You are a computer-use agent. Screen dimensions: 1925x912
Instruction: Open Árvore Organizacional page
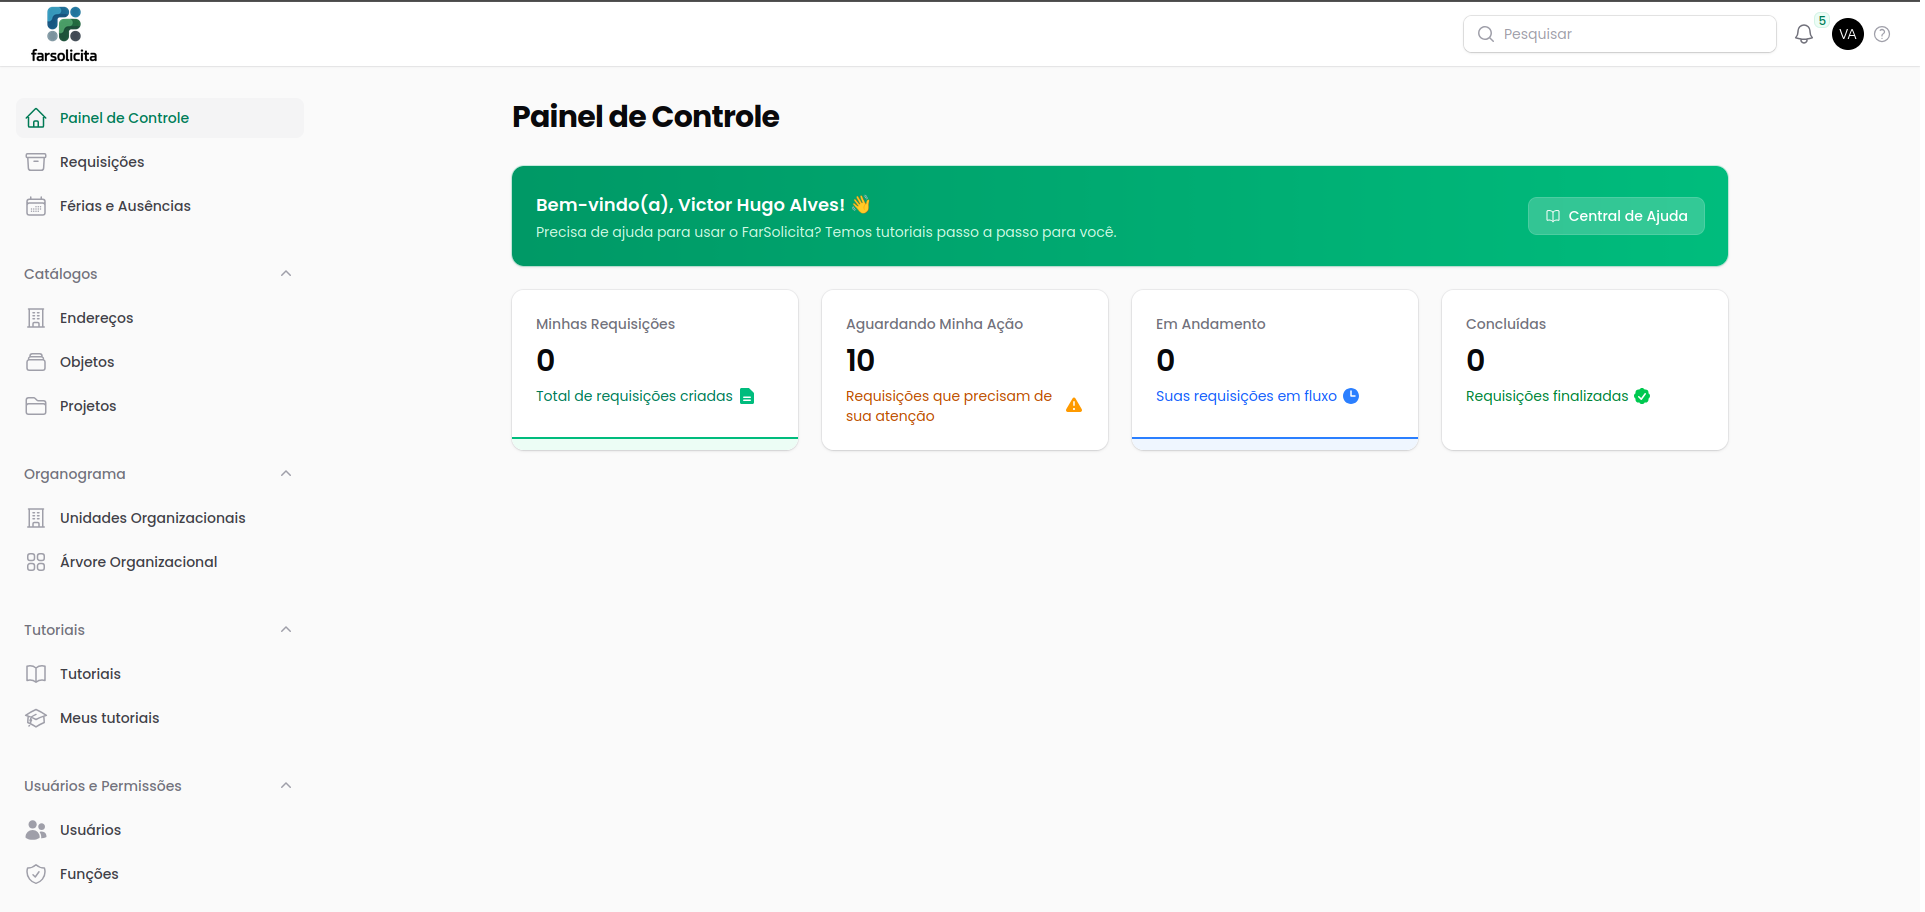[x=160, y=562]
